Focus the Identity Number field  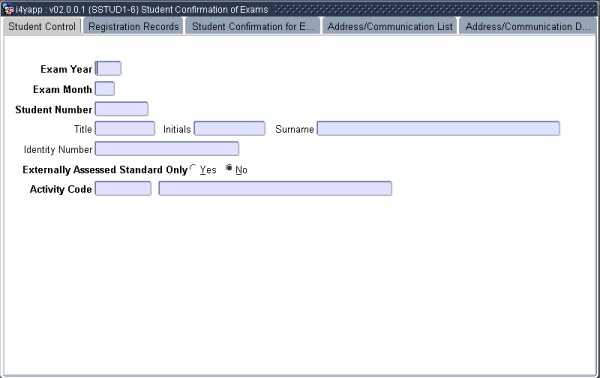point(167,149)
